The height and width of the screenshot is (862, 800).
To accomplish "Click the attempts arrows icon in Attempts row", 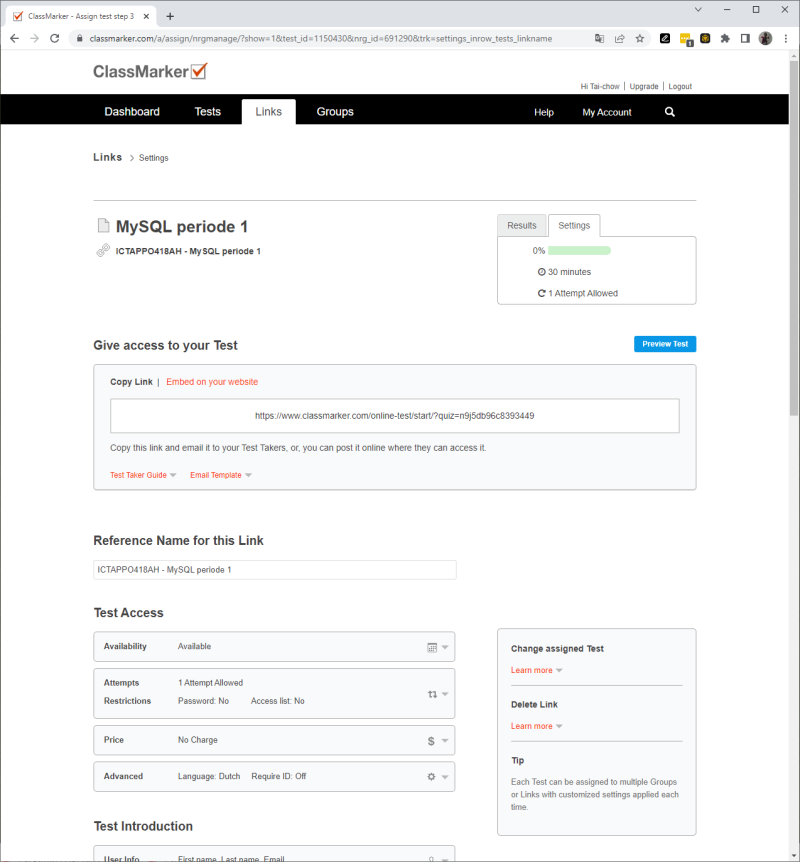I will click(x=432, y=694).
